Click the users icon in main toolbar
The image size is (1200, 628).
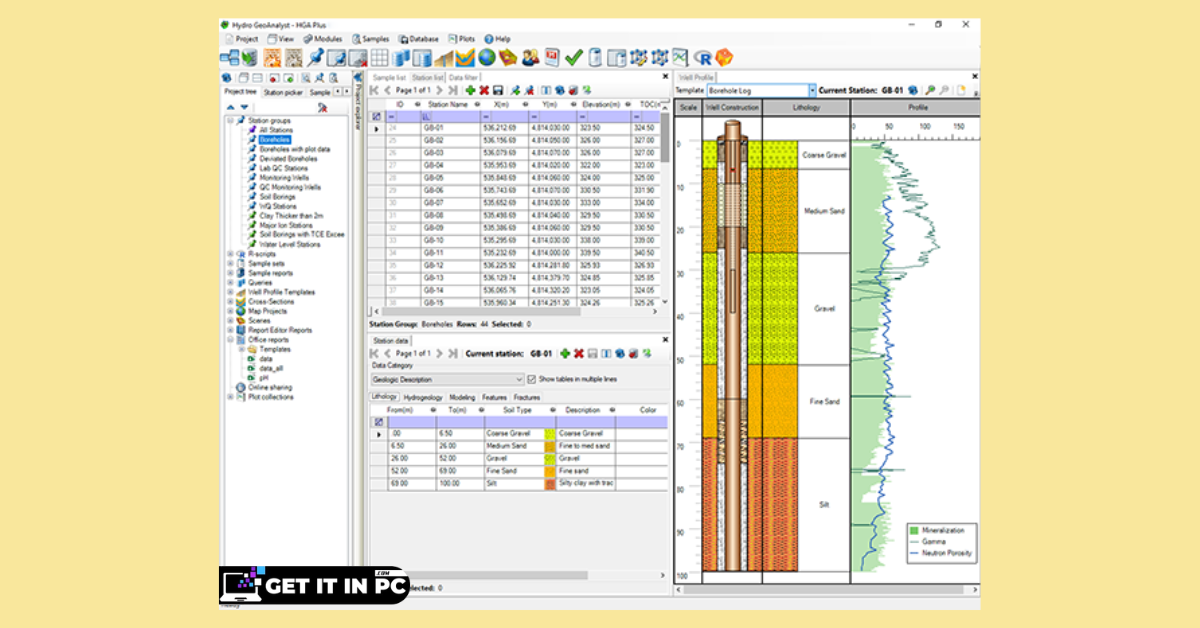(x=531, y=58)
